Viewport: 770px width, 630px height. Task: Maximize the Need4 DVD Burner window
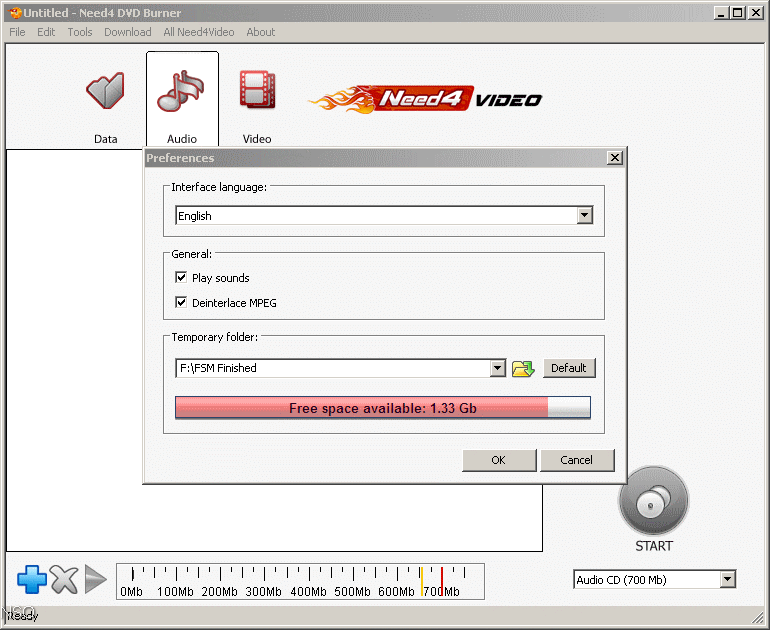pos(738,13)
